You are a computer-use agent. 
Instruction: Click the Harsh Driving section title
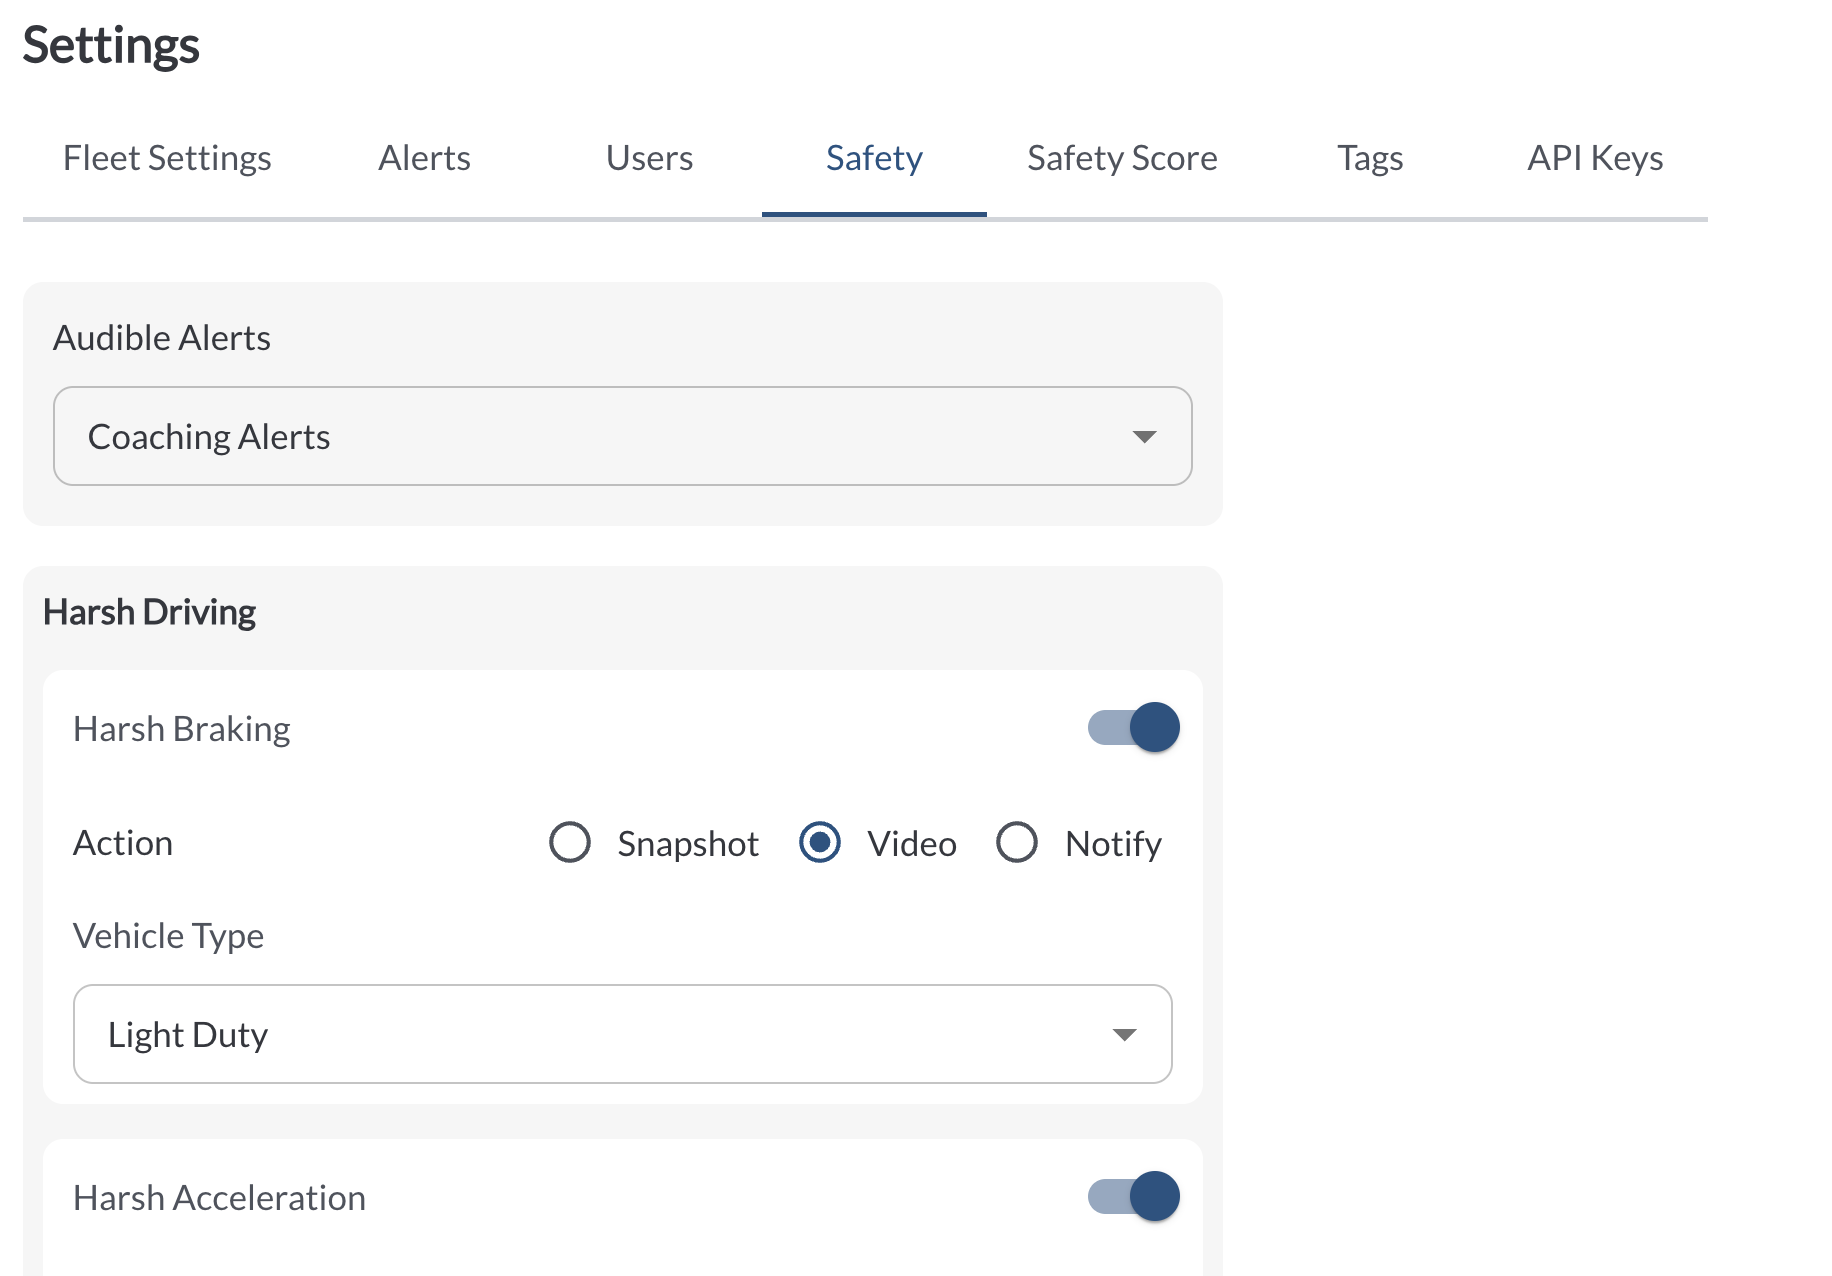pos(150,612)
